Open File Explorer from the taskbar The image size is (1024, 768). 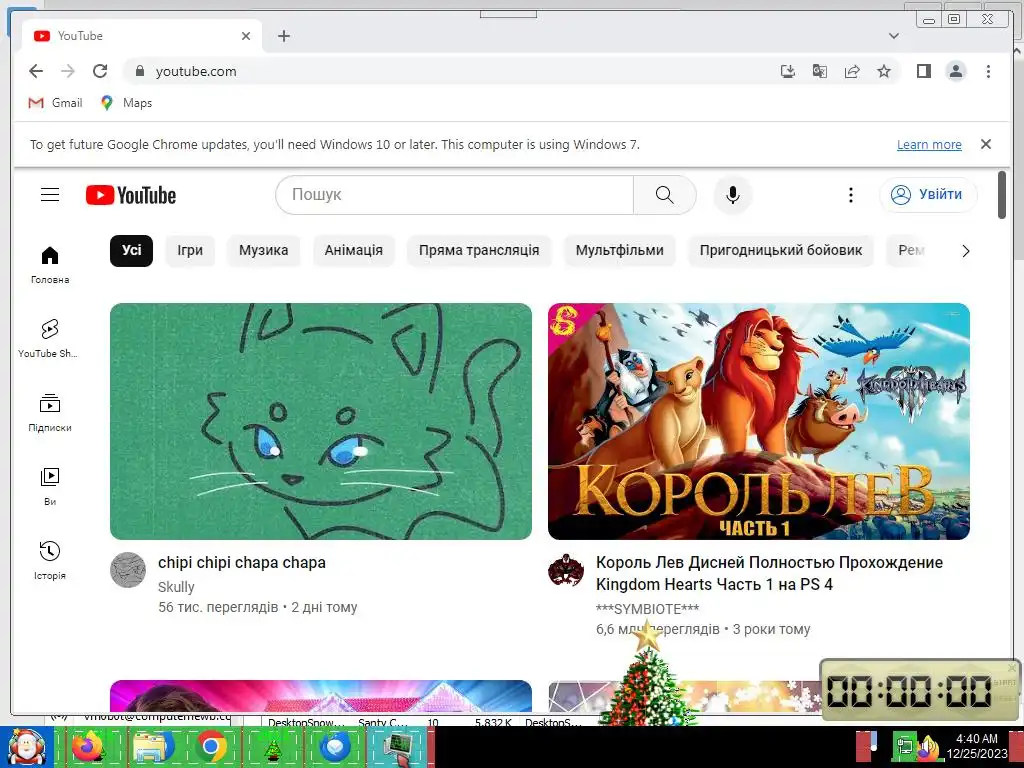pyautogui.click(x=153, y=746)
